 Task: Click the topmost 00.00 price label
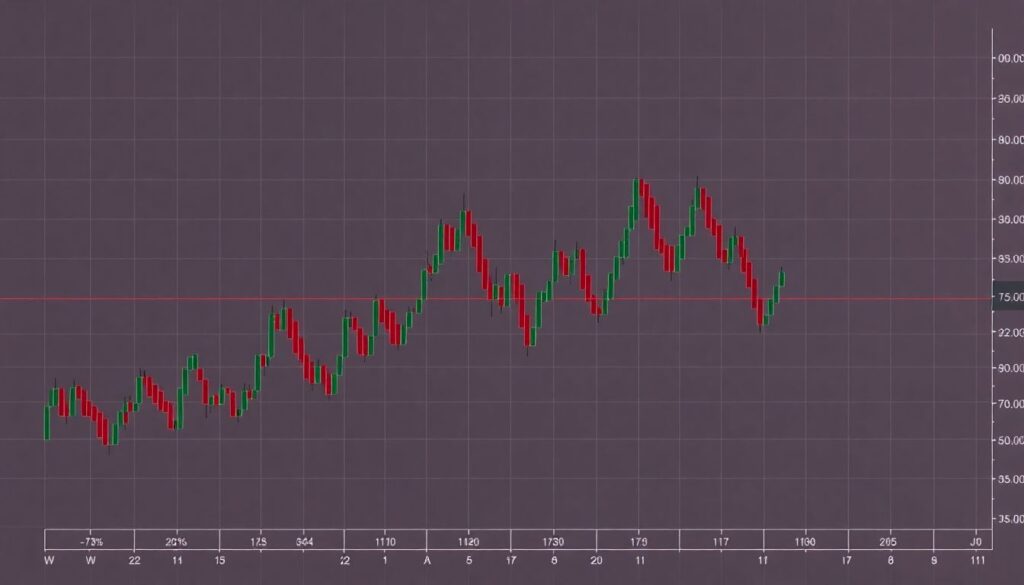1008,60
